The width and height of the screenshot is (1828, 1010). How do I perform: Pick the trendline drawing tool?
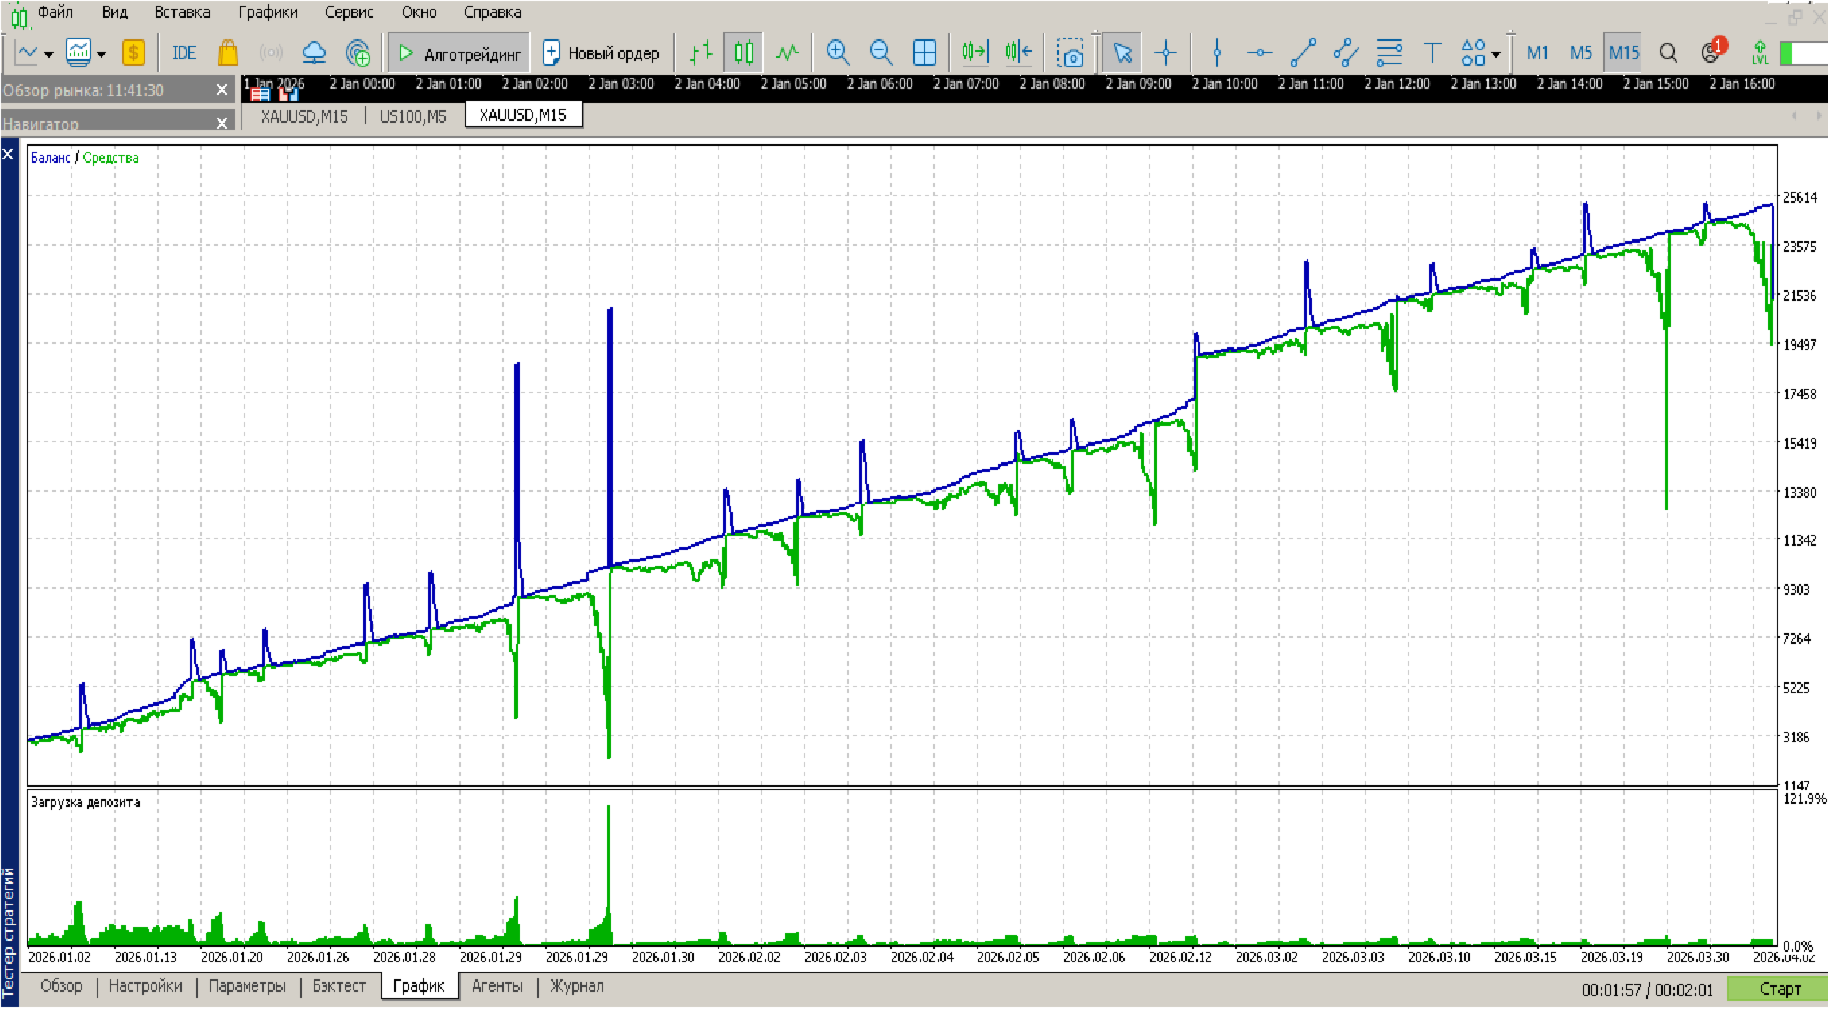[x=1303, y=52]
